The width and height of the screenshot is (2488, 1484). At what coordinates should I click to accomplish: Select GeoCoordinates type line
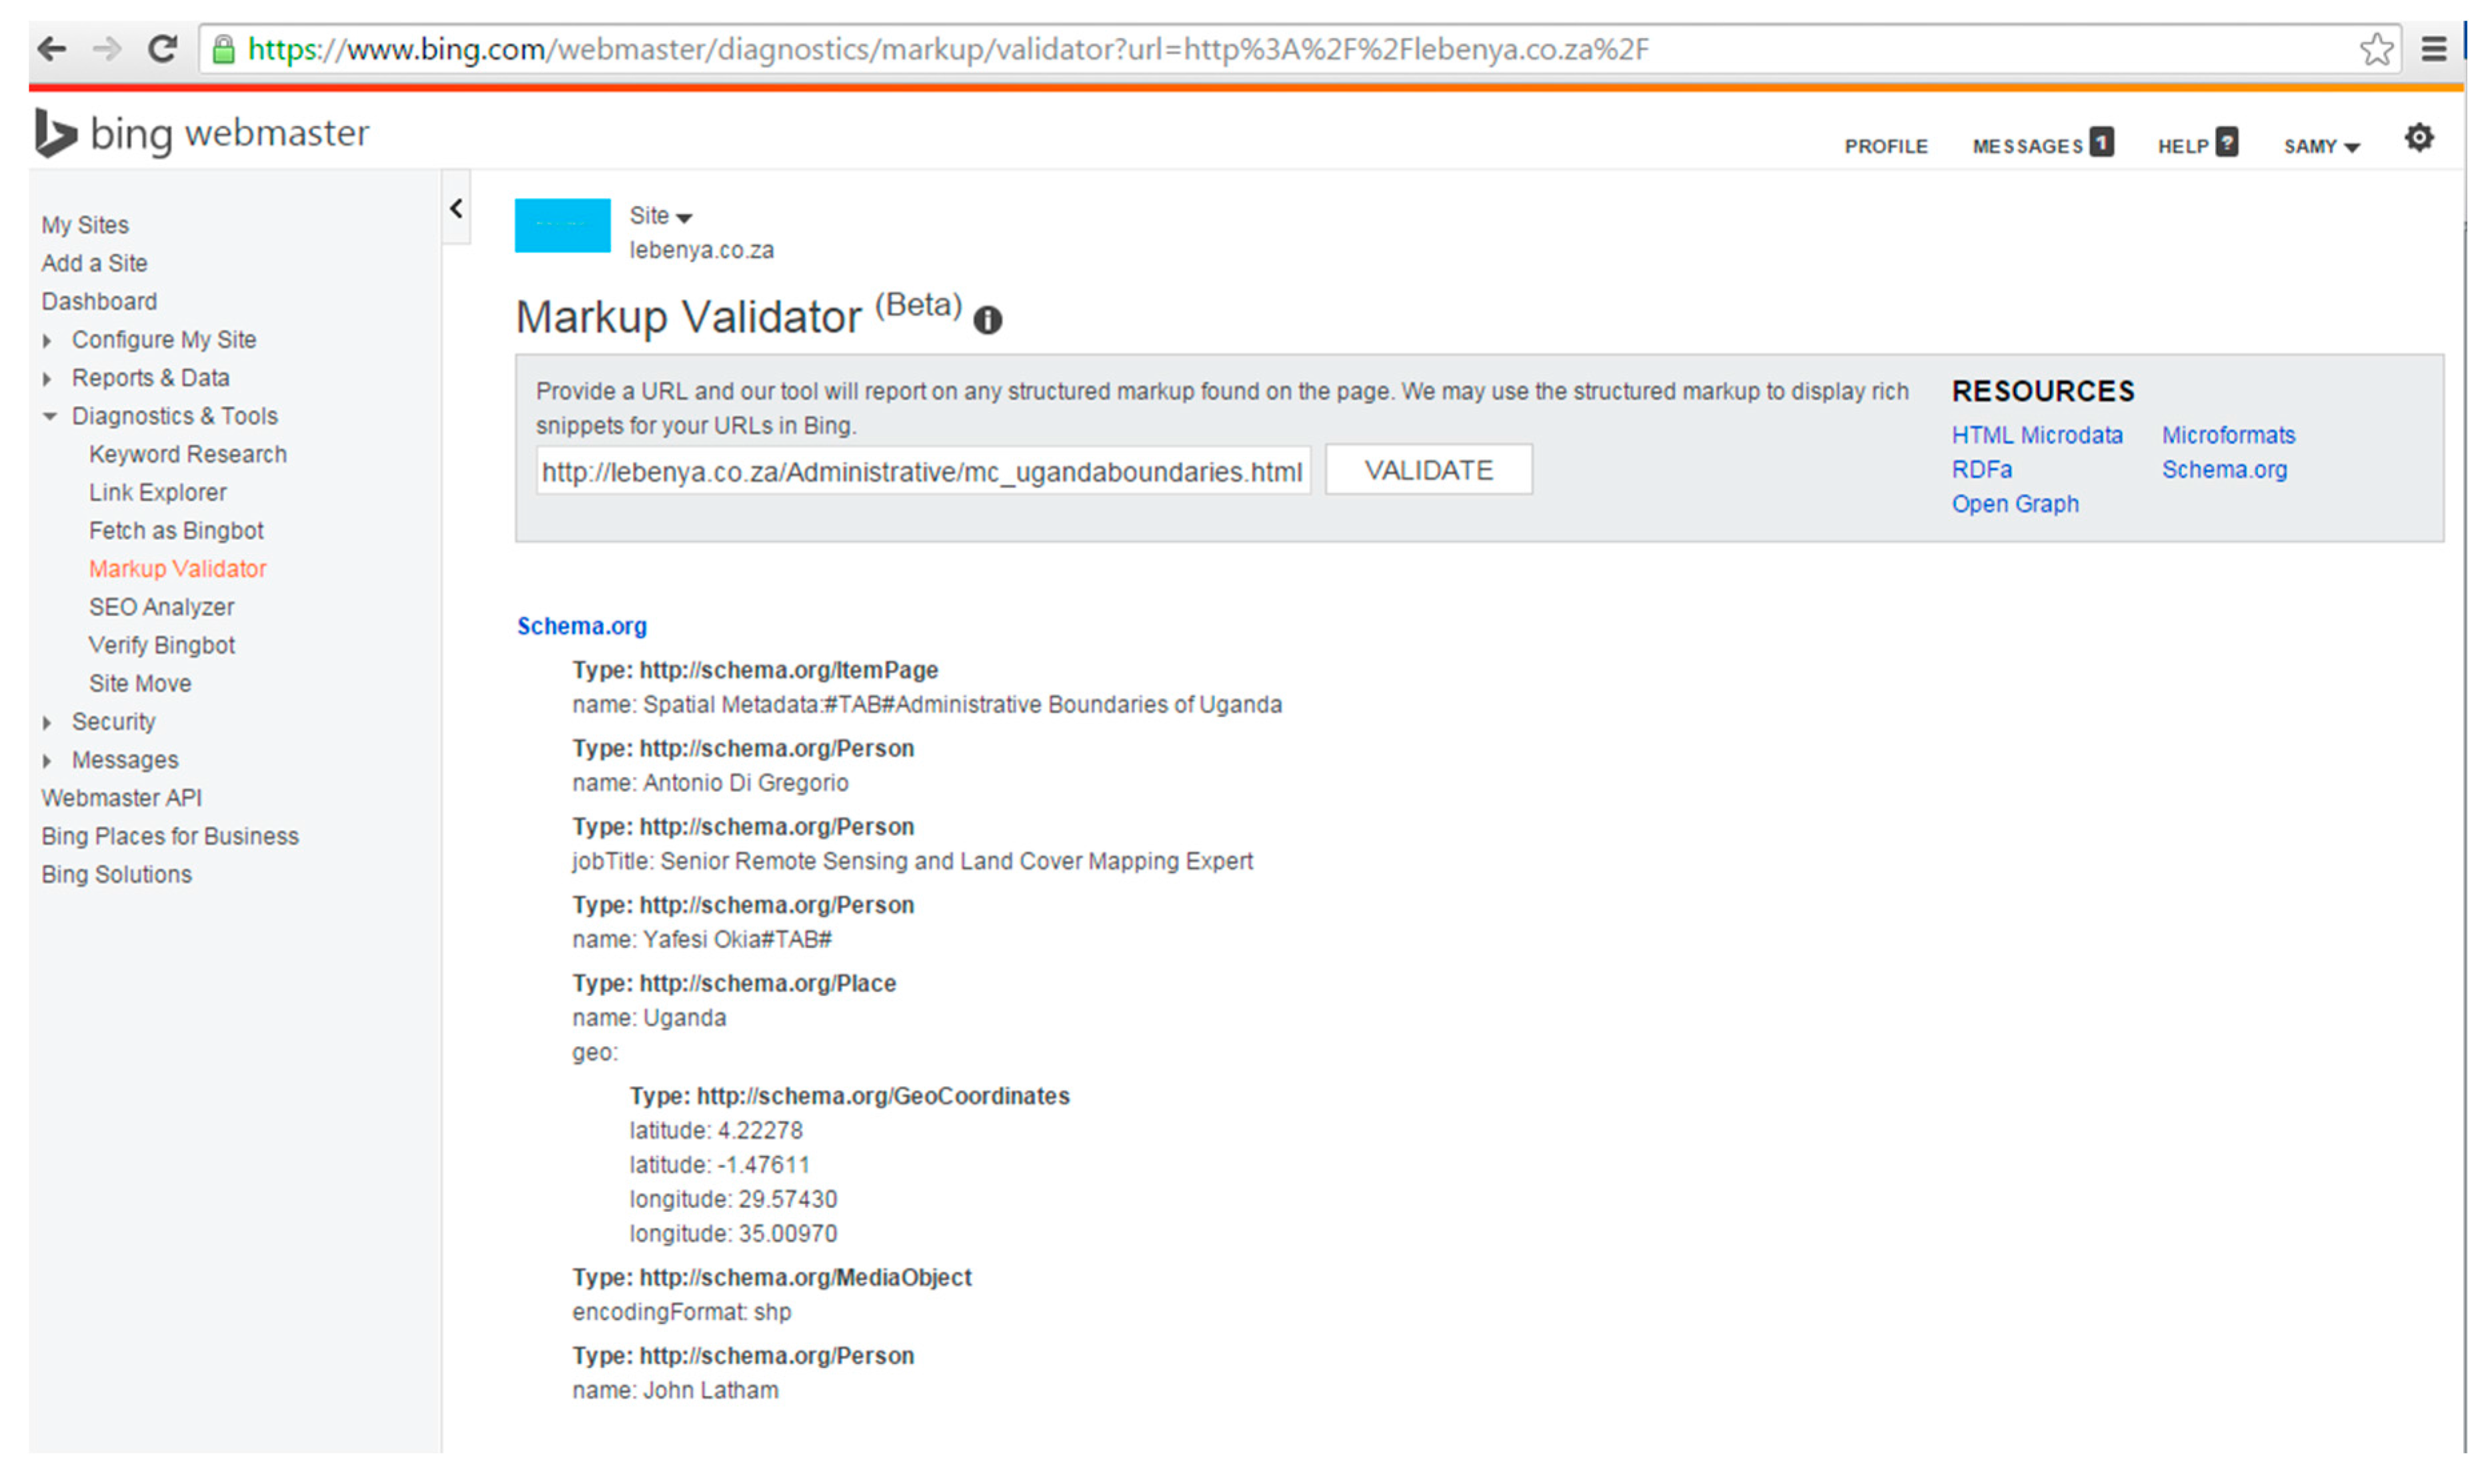(849, 1096)
